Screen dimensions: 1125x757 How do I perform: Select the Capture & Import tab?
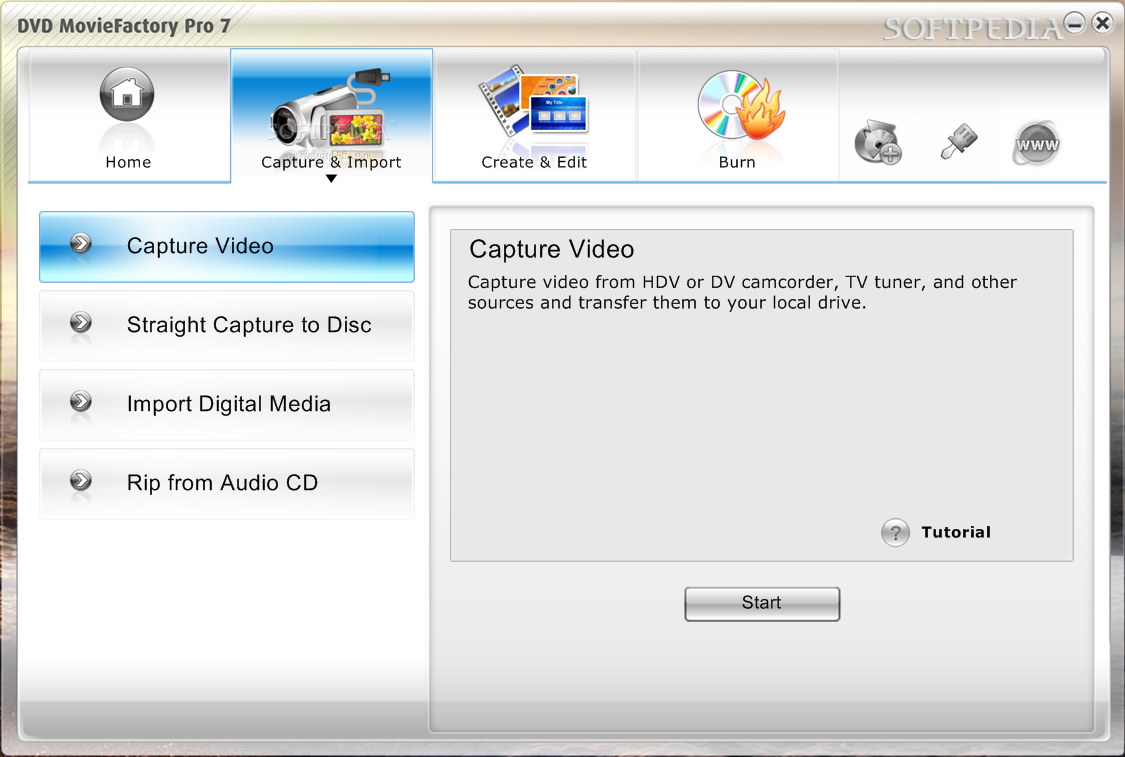331,116
